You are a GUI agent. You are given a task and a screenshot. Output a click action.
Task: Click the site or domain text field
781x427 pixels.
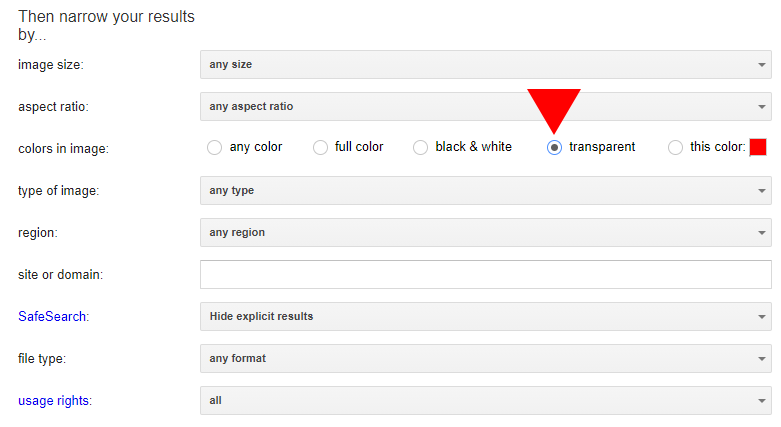click(486, 275)
